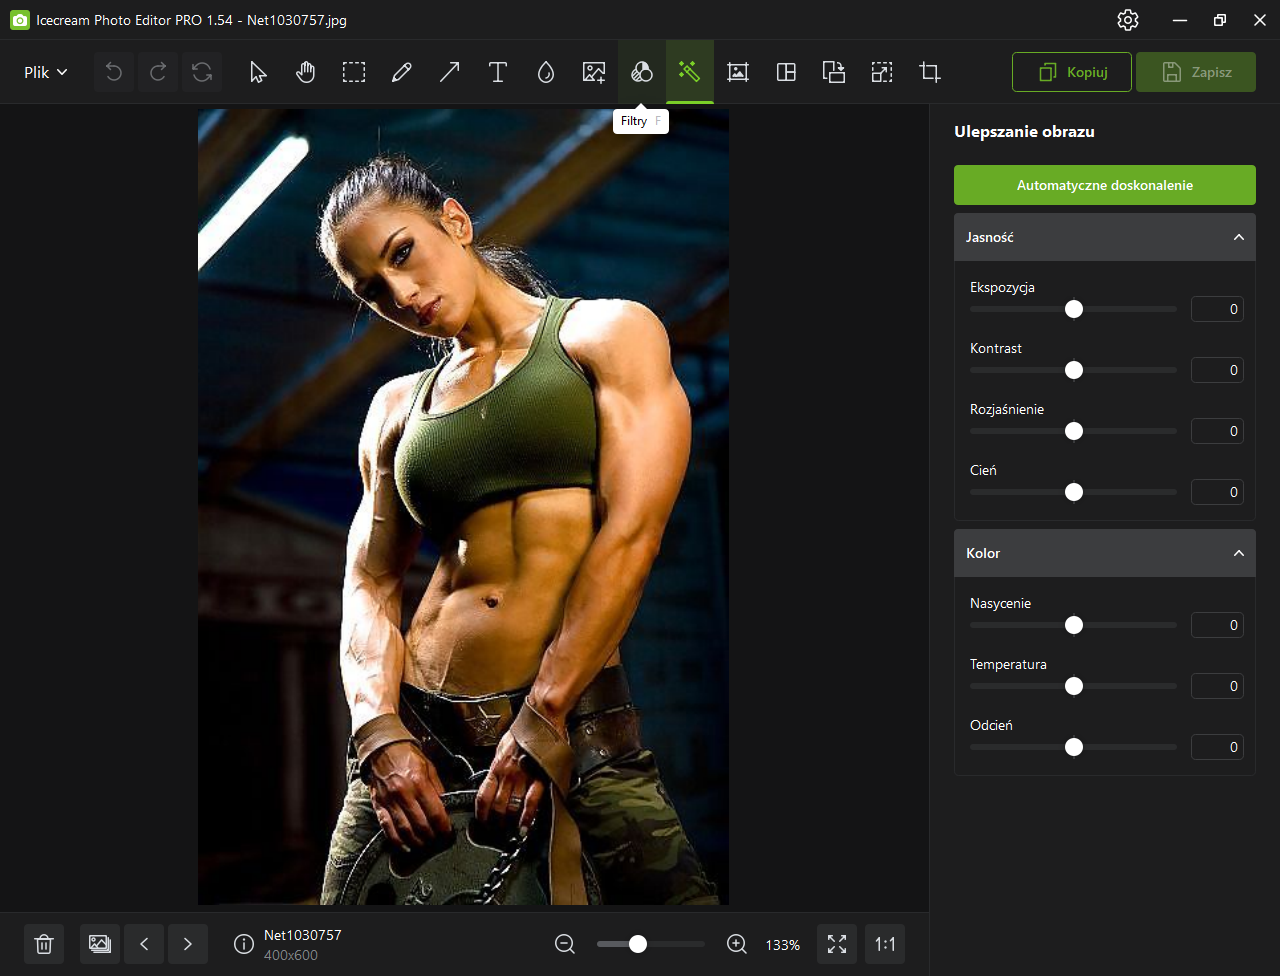Select the Text tool
Screen dimensions: 1280x976
(x=498, y=72)
